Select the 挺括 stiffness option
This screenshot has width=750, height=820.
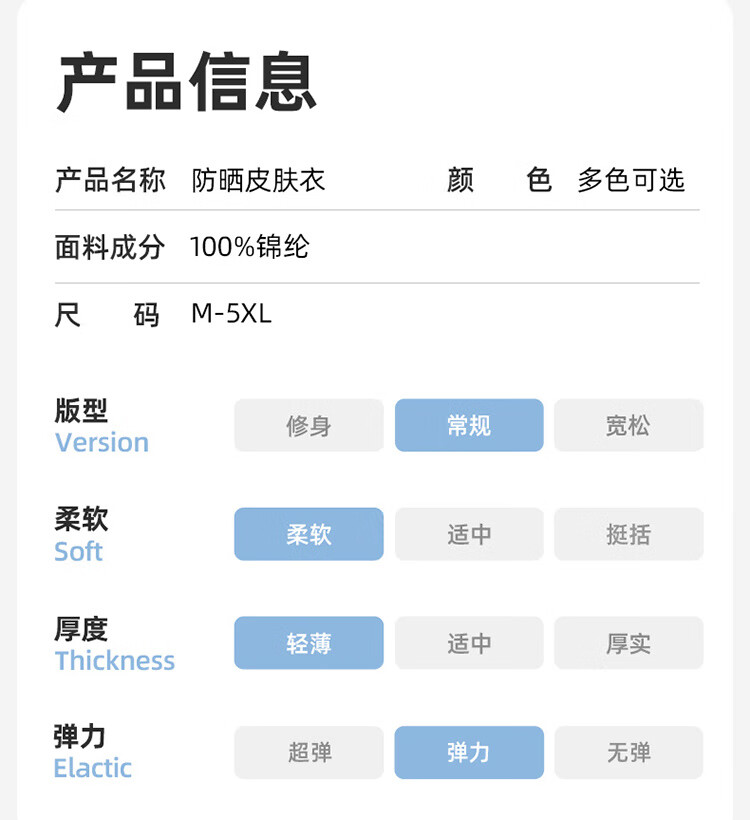pos(628,534)
